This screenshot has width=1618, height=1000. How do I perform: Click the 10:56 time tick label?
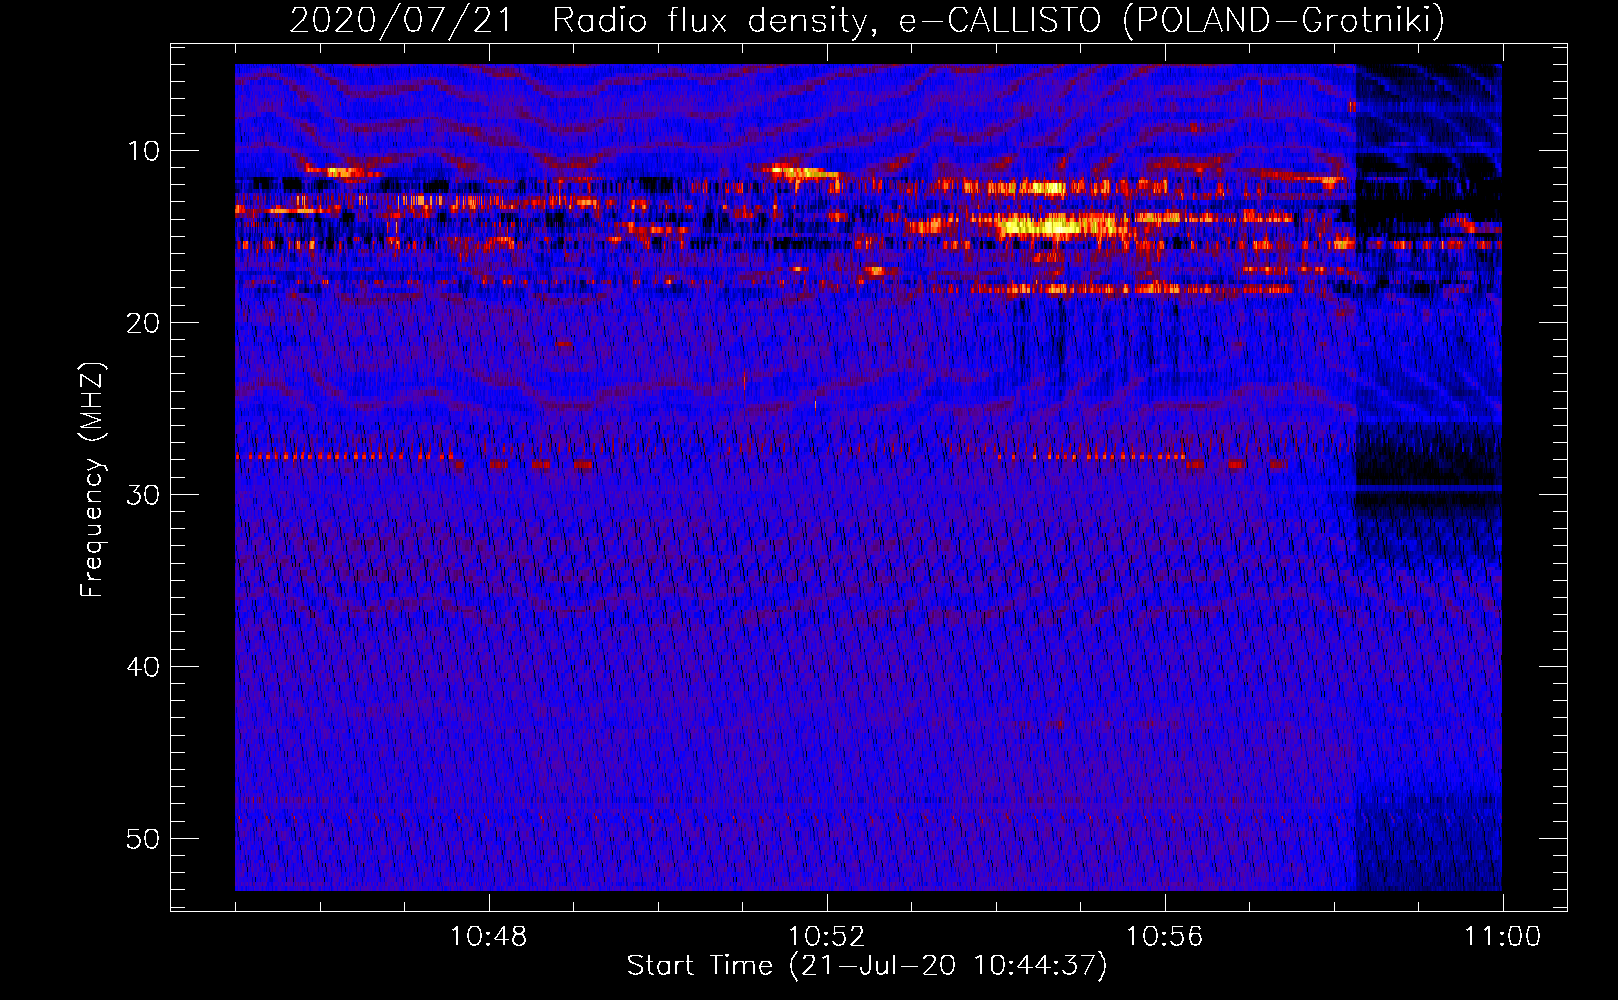point(1164,937)
